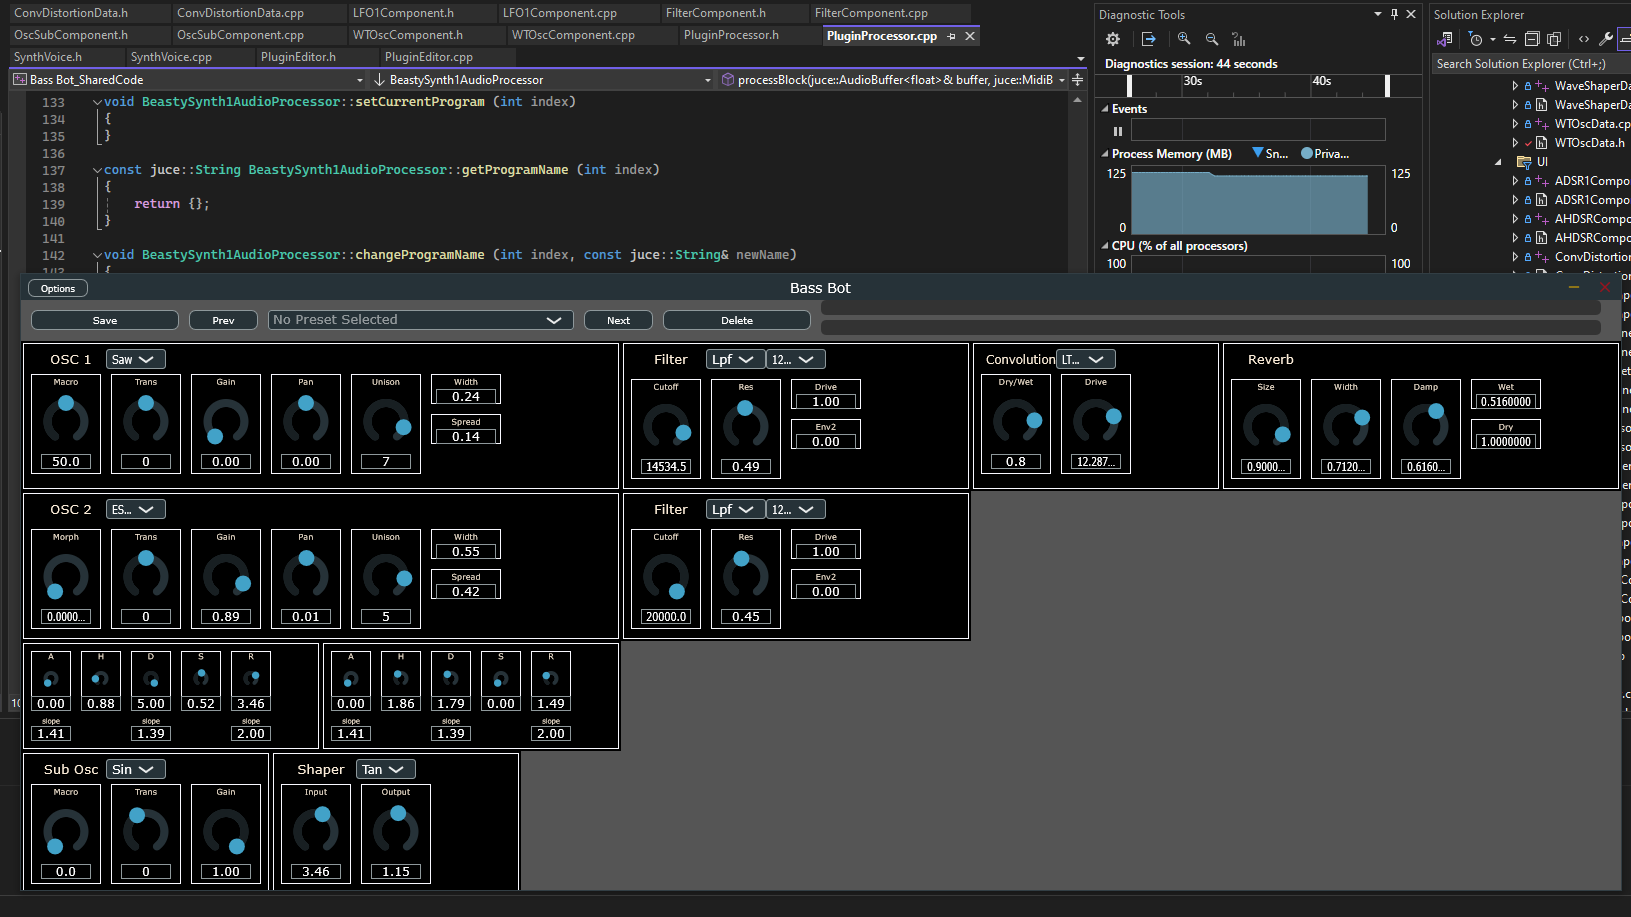Click the export diagnostics output icon
Screen dimensions: 1631x917
click(1148, 39)
